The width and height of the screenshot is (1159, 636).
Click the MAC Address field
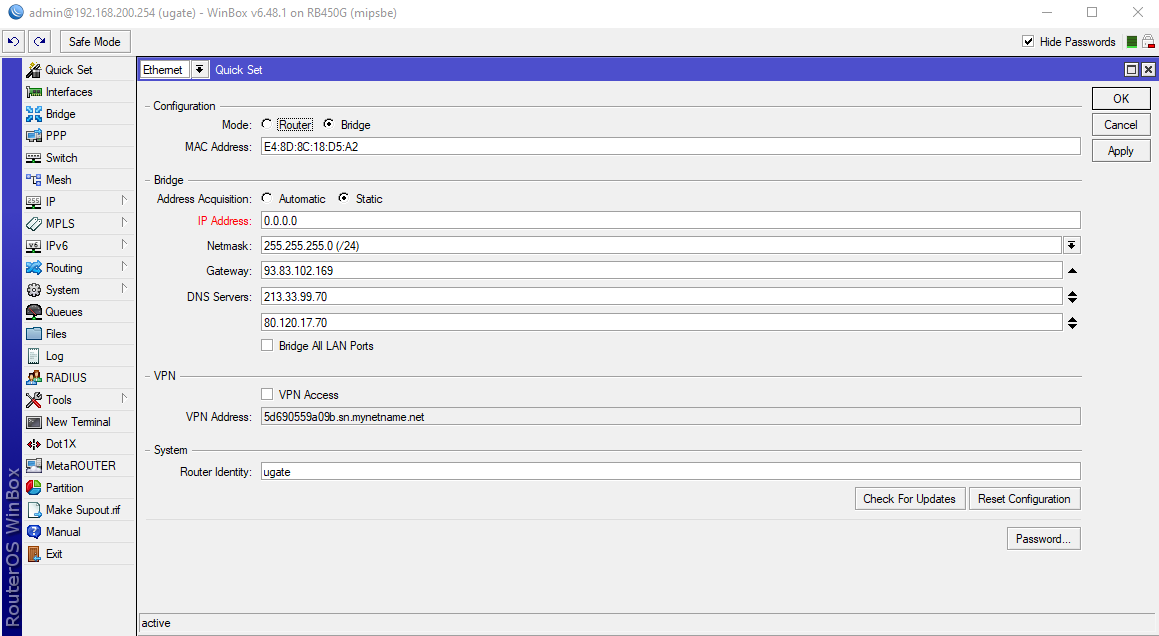pyautogui.click(x=670, y=146)
